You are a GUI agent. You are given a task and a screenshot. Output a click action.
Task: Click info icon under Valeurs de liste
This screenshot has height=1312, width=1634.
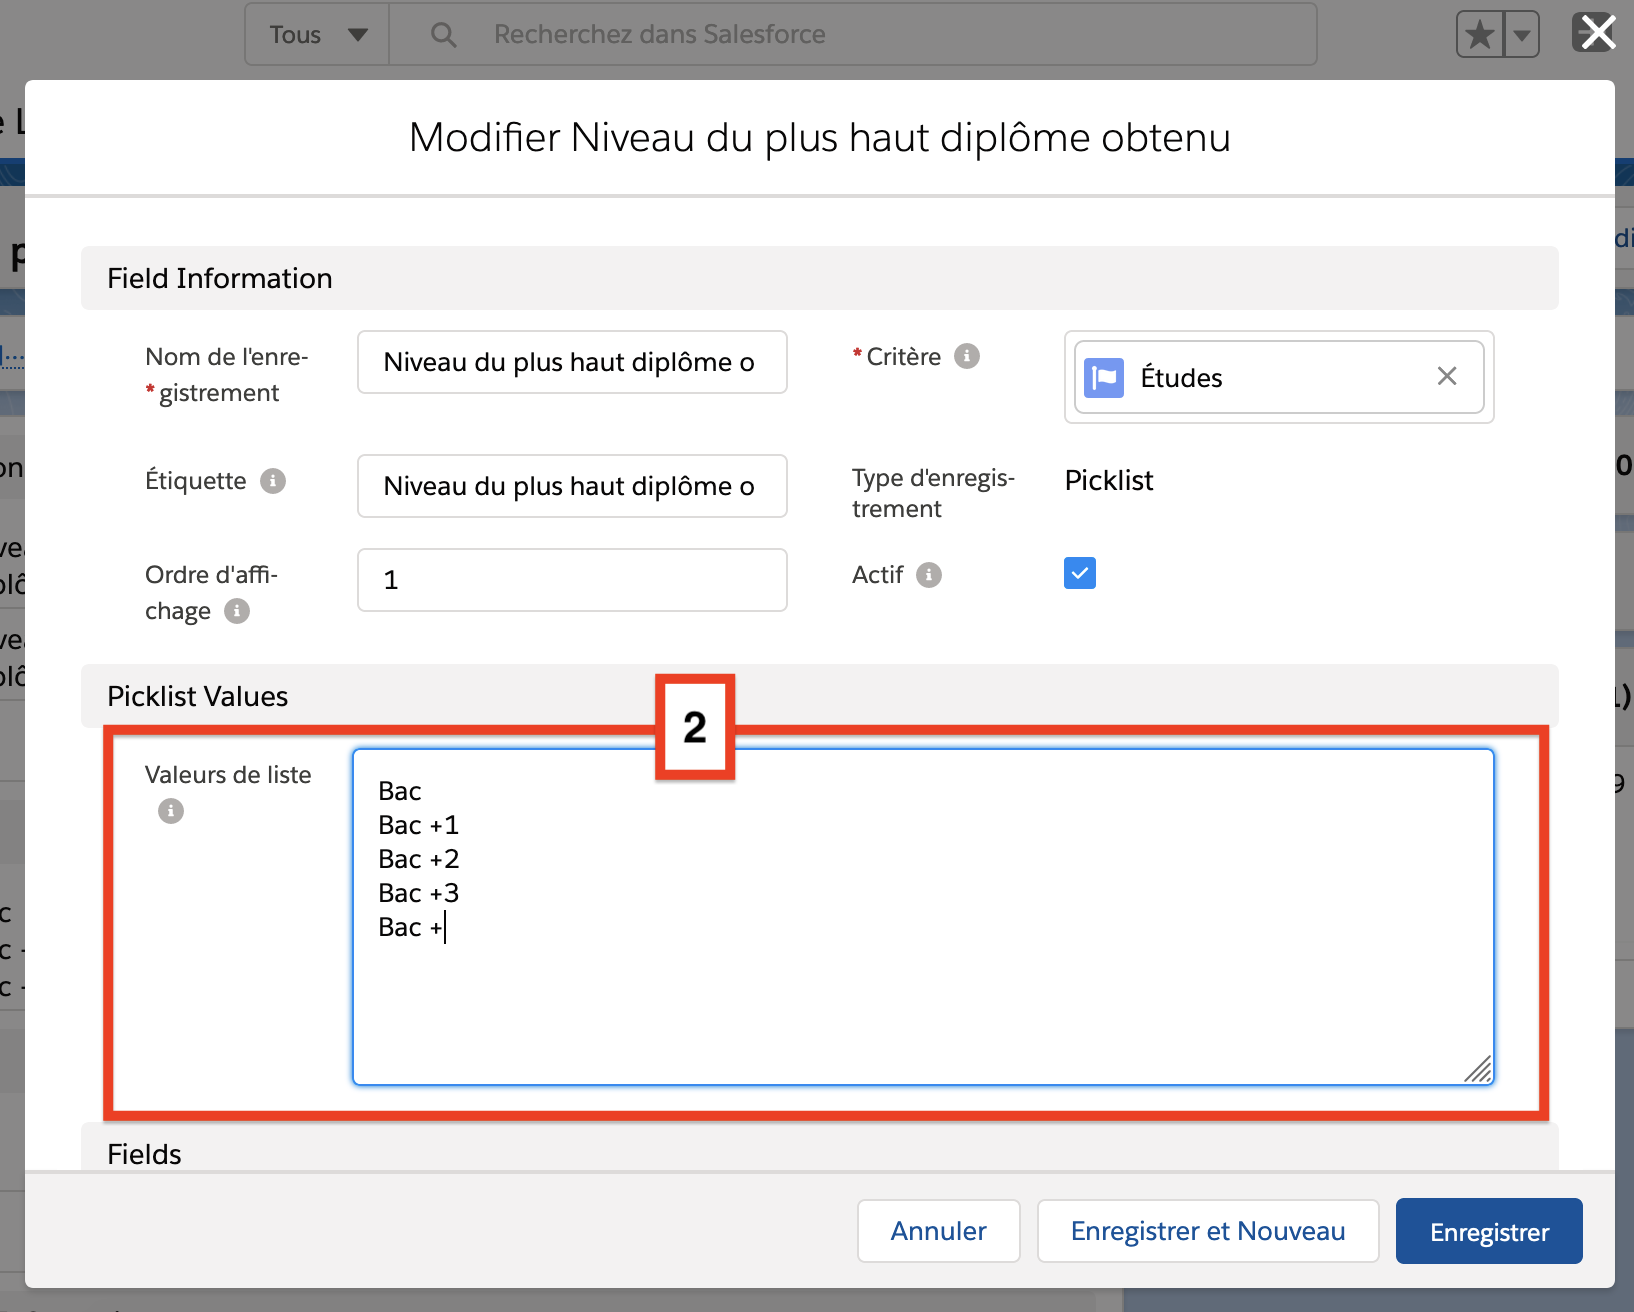[171, 811]
